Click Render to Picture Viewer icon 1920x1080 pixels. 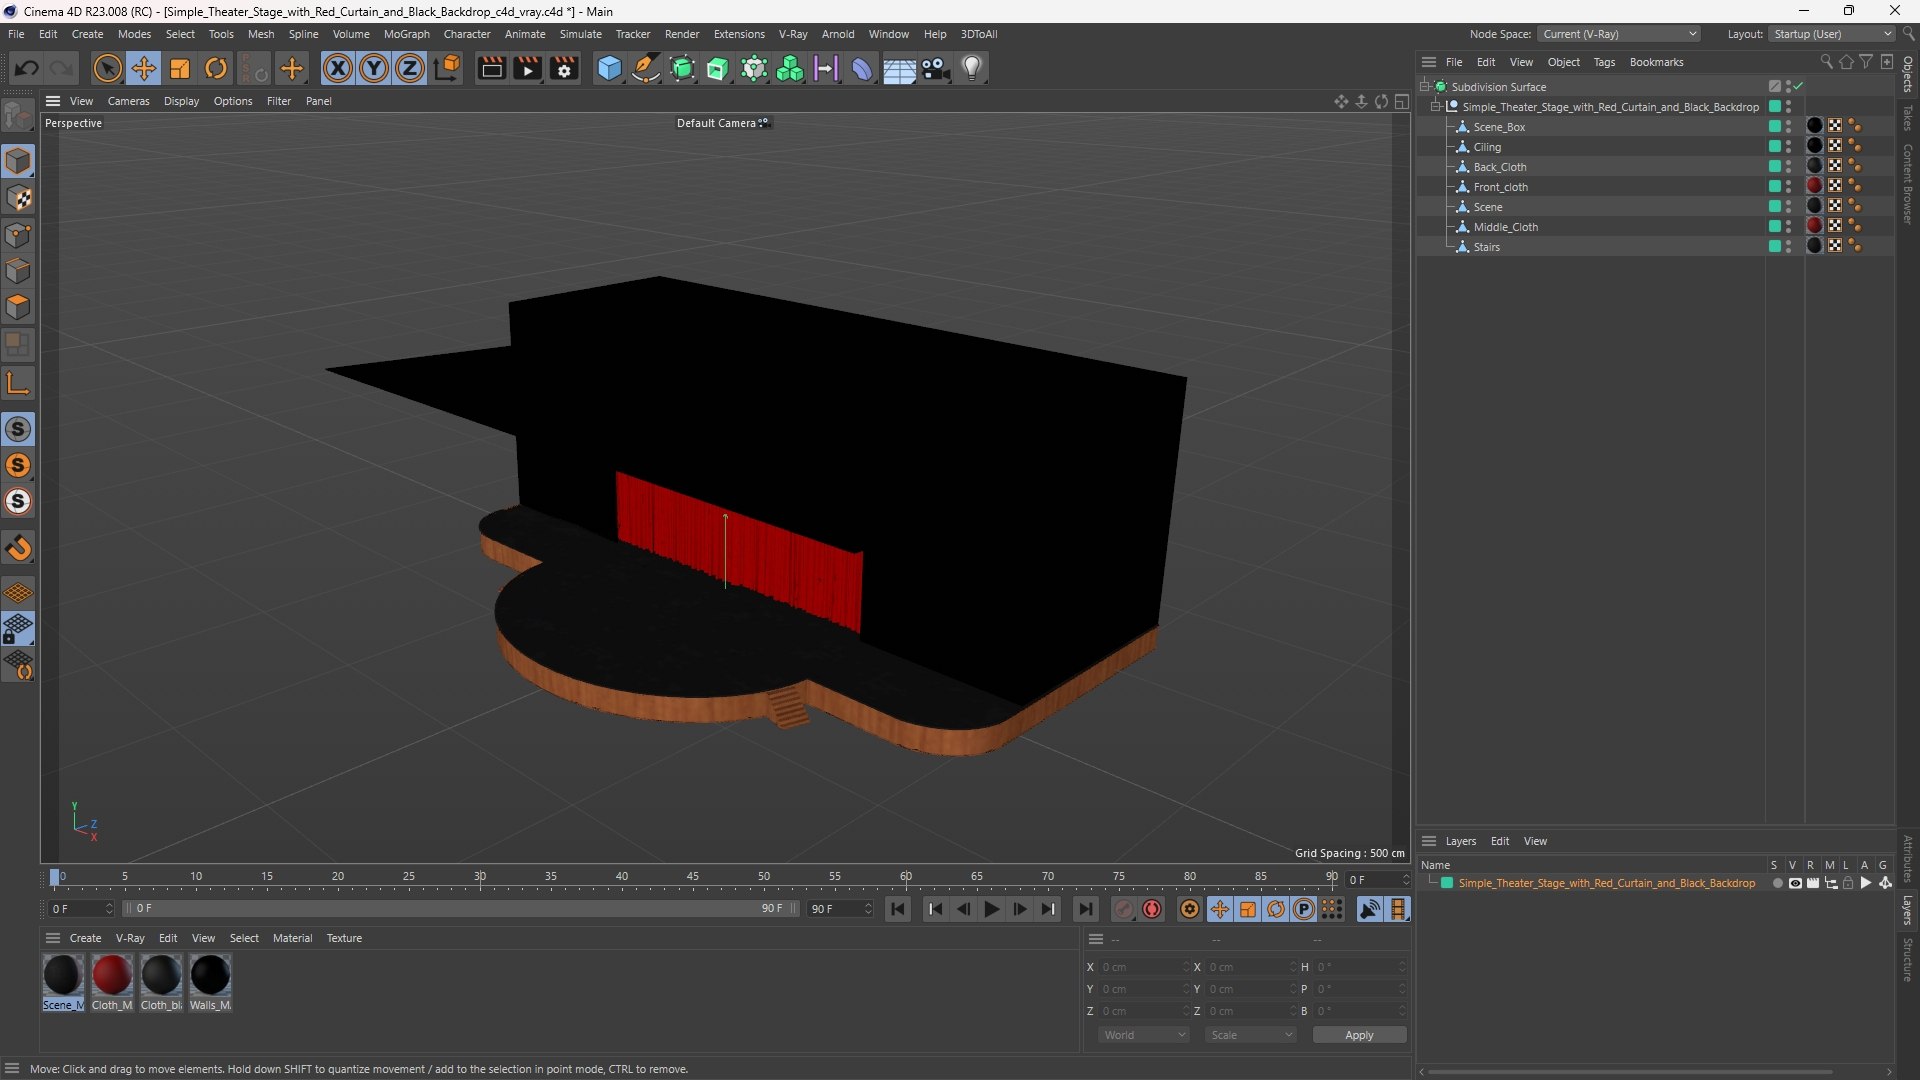pos(527,68)
